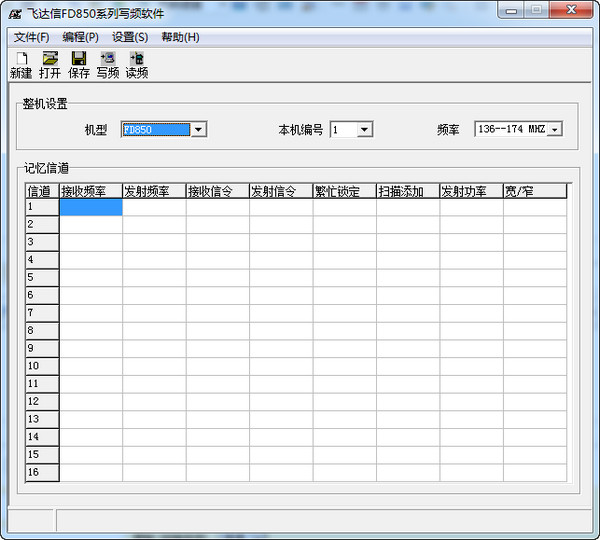Open the 编程(P) menu
This screenshot has height=540, width=600.
81,38
